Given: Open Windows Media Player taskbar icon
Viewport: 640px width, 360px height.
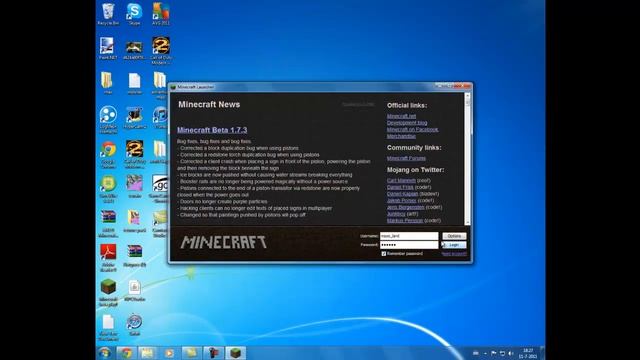Looking at the screenshot, I should pyautogui.click(x=169, y=353).
